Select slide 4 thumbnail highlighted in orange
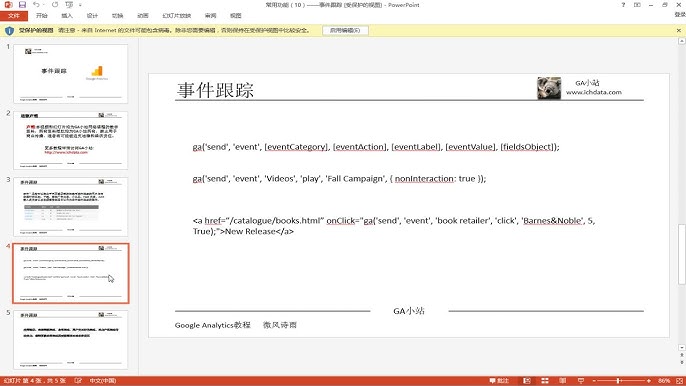The width and height of the screenshot is (686, 386). tap(70, 274)
